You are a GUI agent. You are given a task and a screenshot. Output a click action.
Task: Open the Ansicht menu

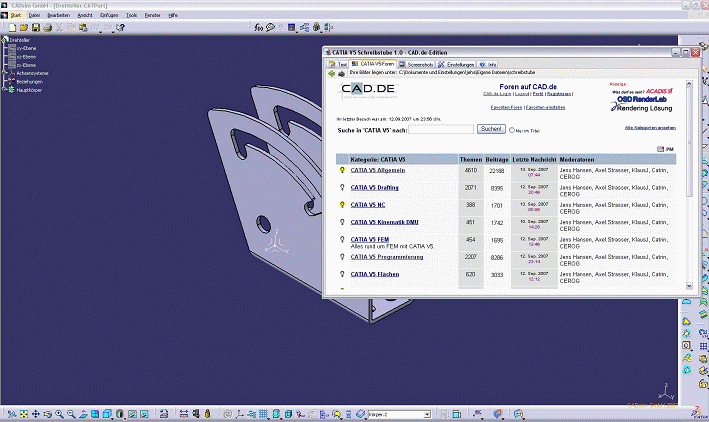click(x=85, y=15)
